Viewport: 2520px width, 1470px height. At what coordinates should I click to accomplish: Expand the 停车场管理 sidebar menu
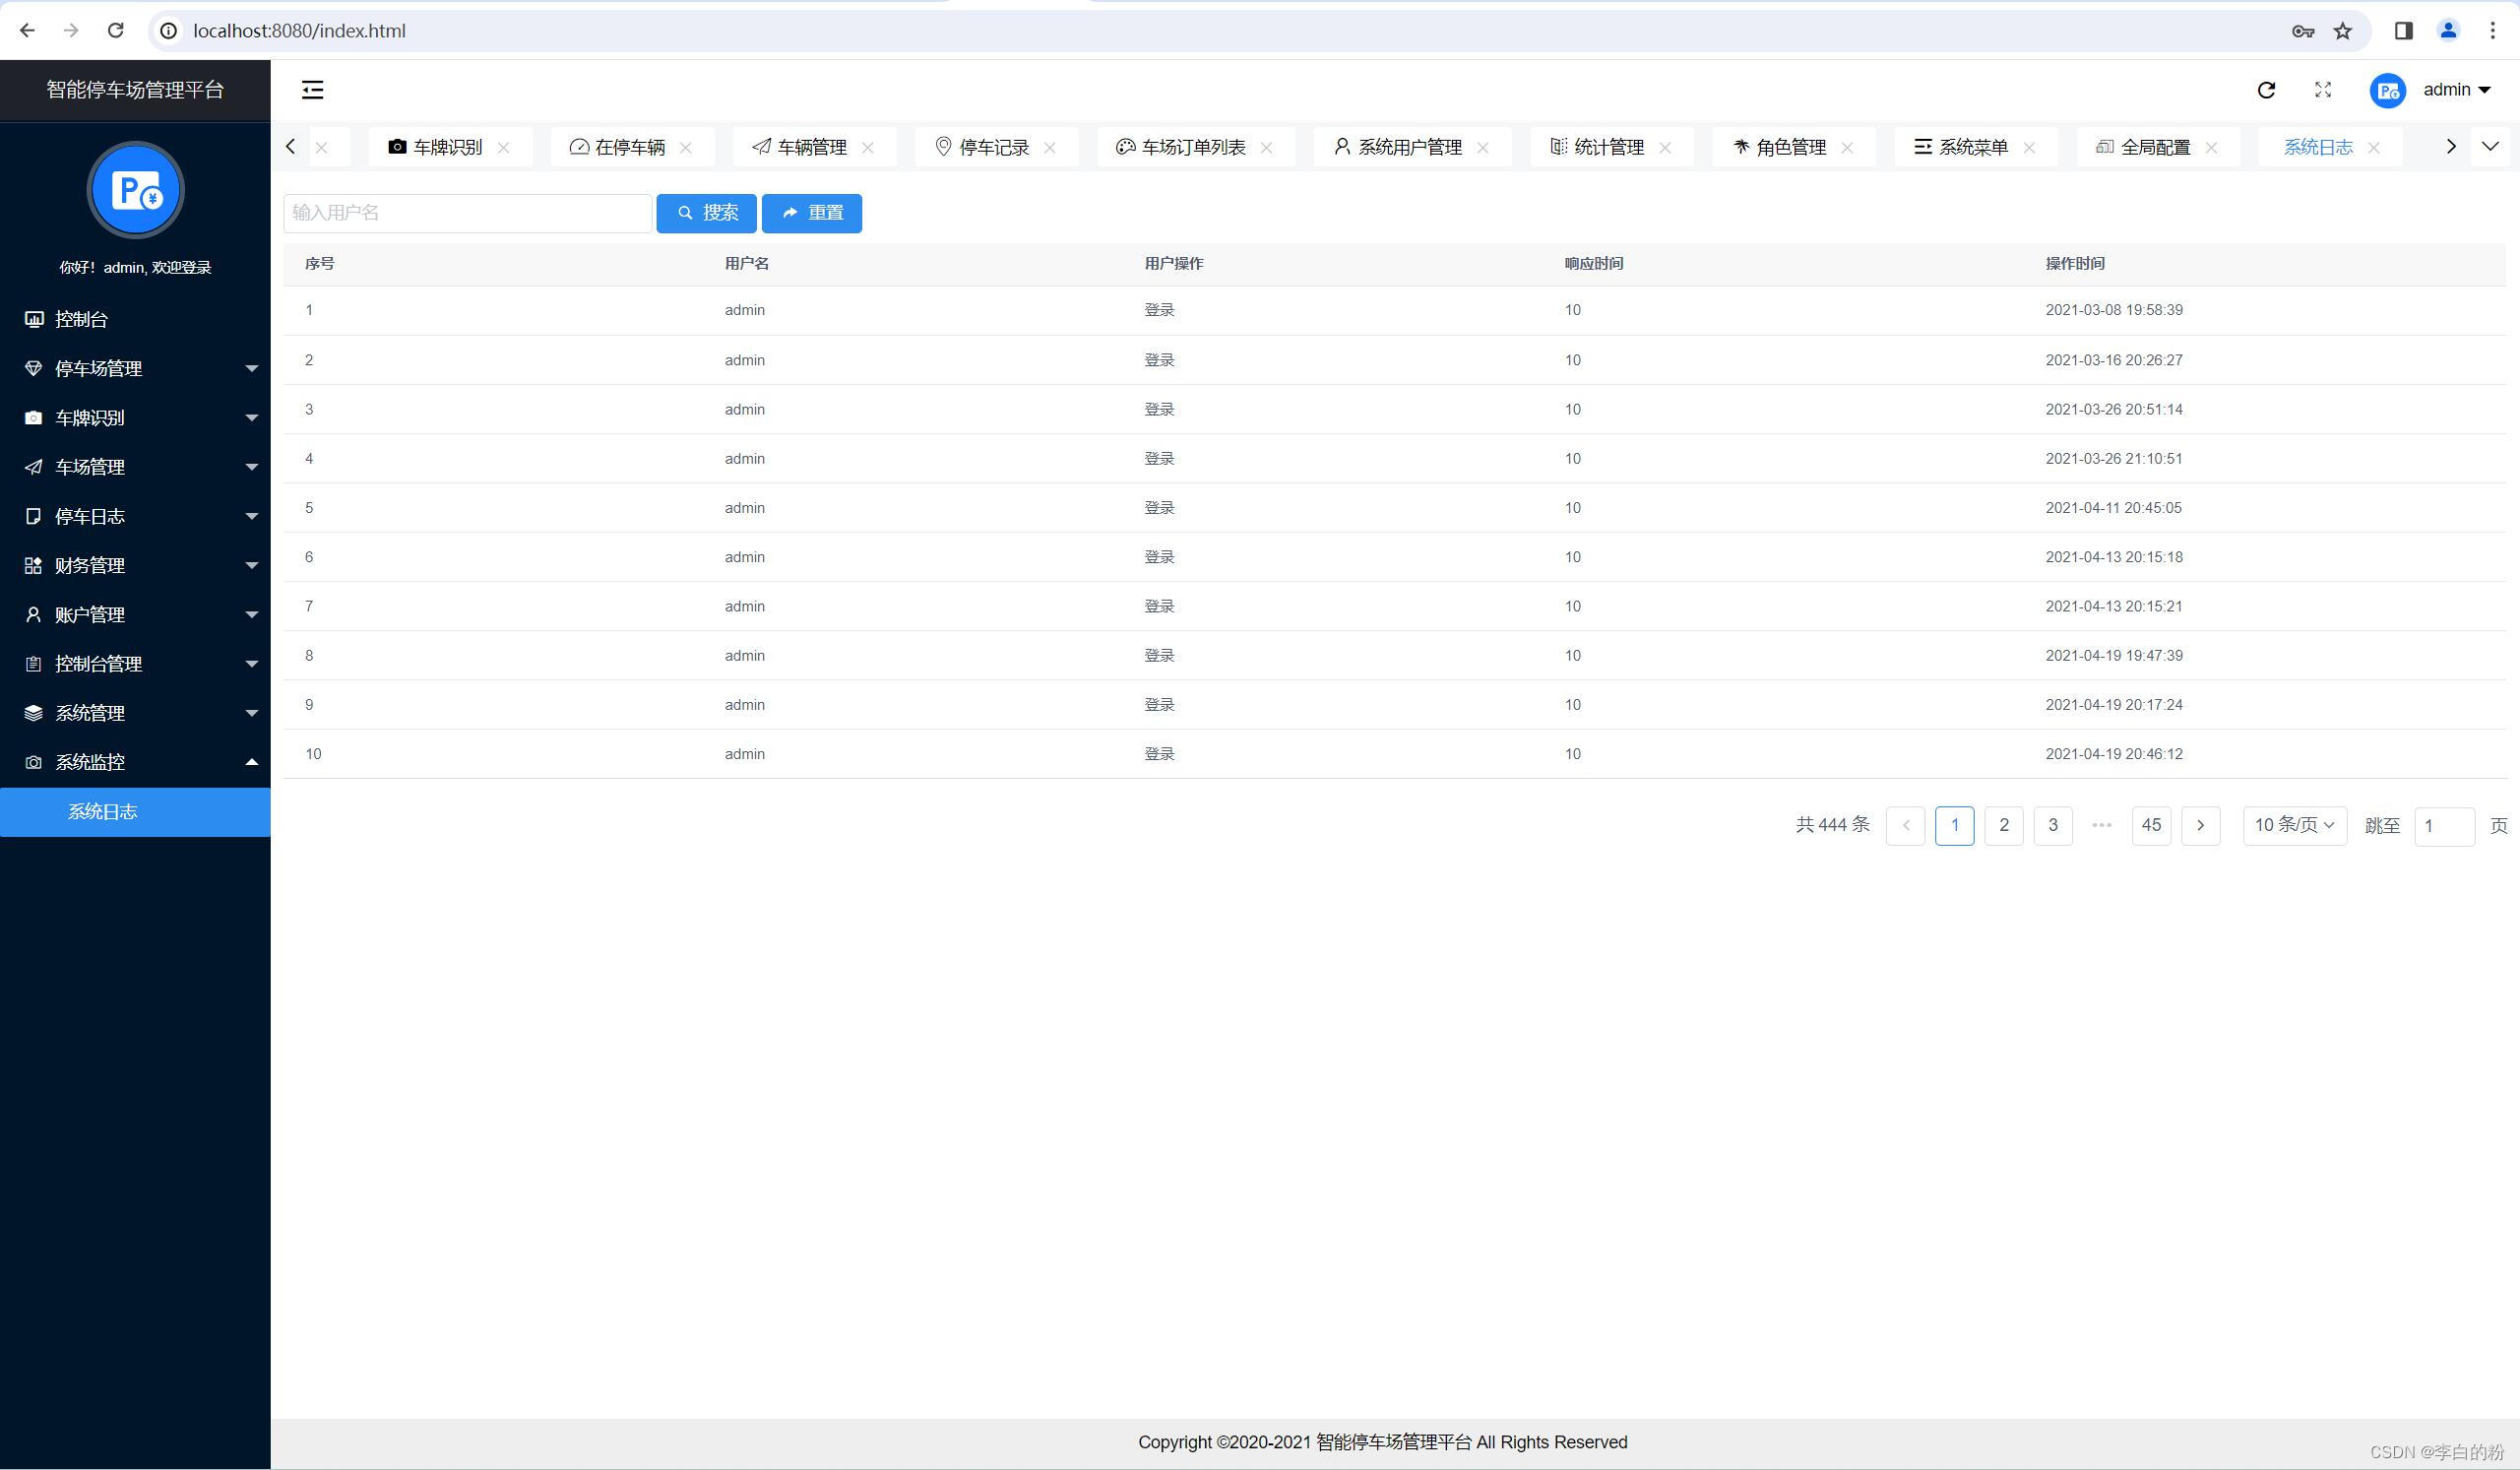[135, 368]
